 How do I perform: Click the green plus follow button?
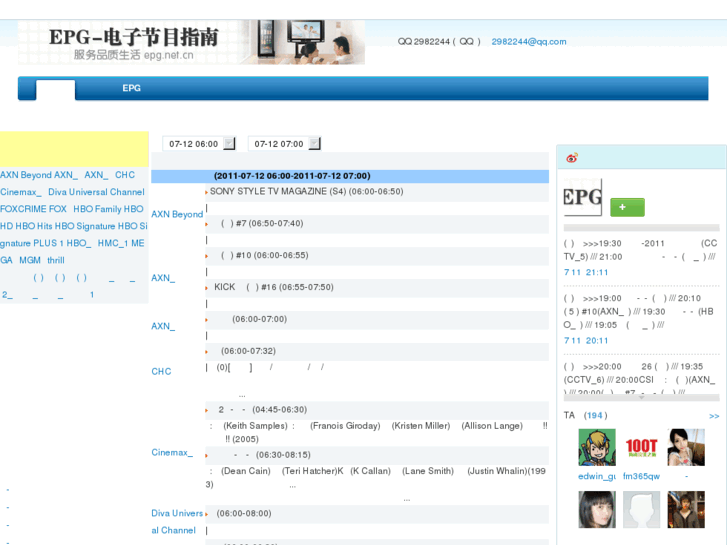click(x=627, y=207)
